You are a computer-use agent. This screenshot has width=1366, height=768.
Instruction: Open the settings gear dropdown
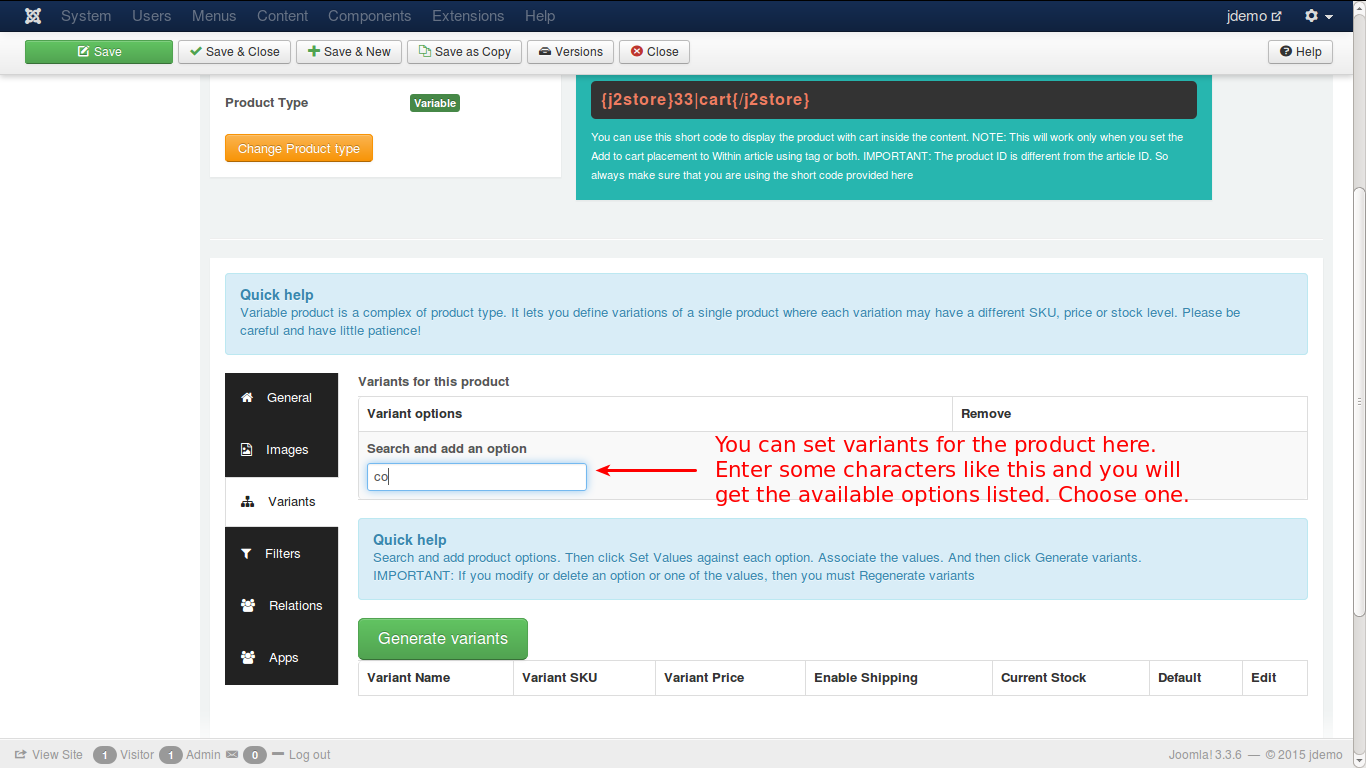[1318, 16]
